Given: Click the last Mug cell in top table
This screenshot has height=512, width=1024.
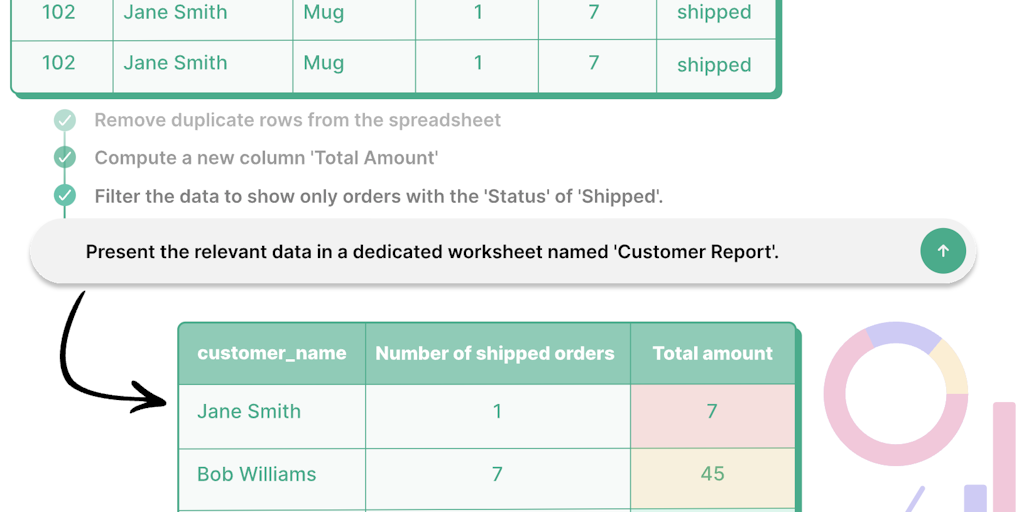Looking at the screenshot, I should (324, 63).
